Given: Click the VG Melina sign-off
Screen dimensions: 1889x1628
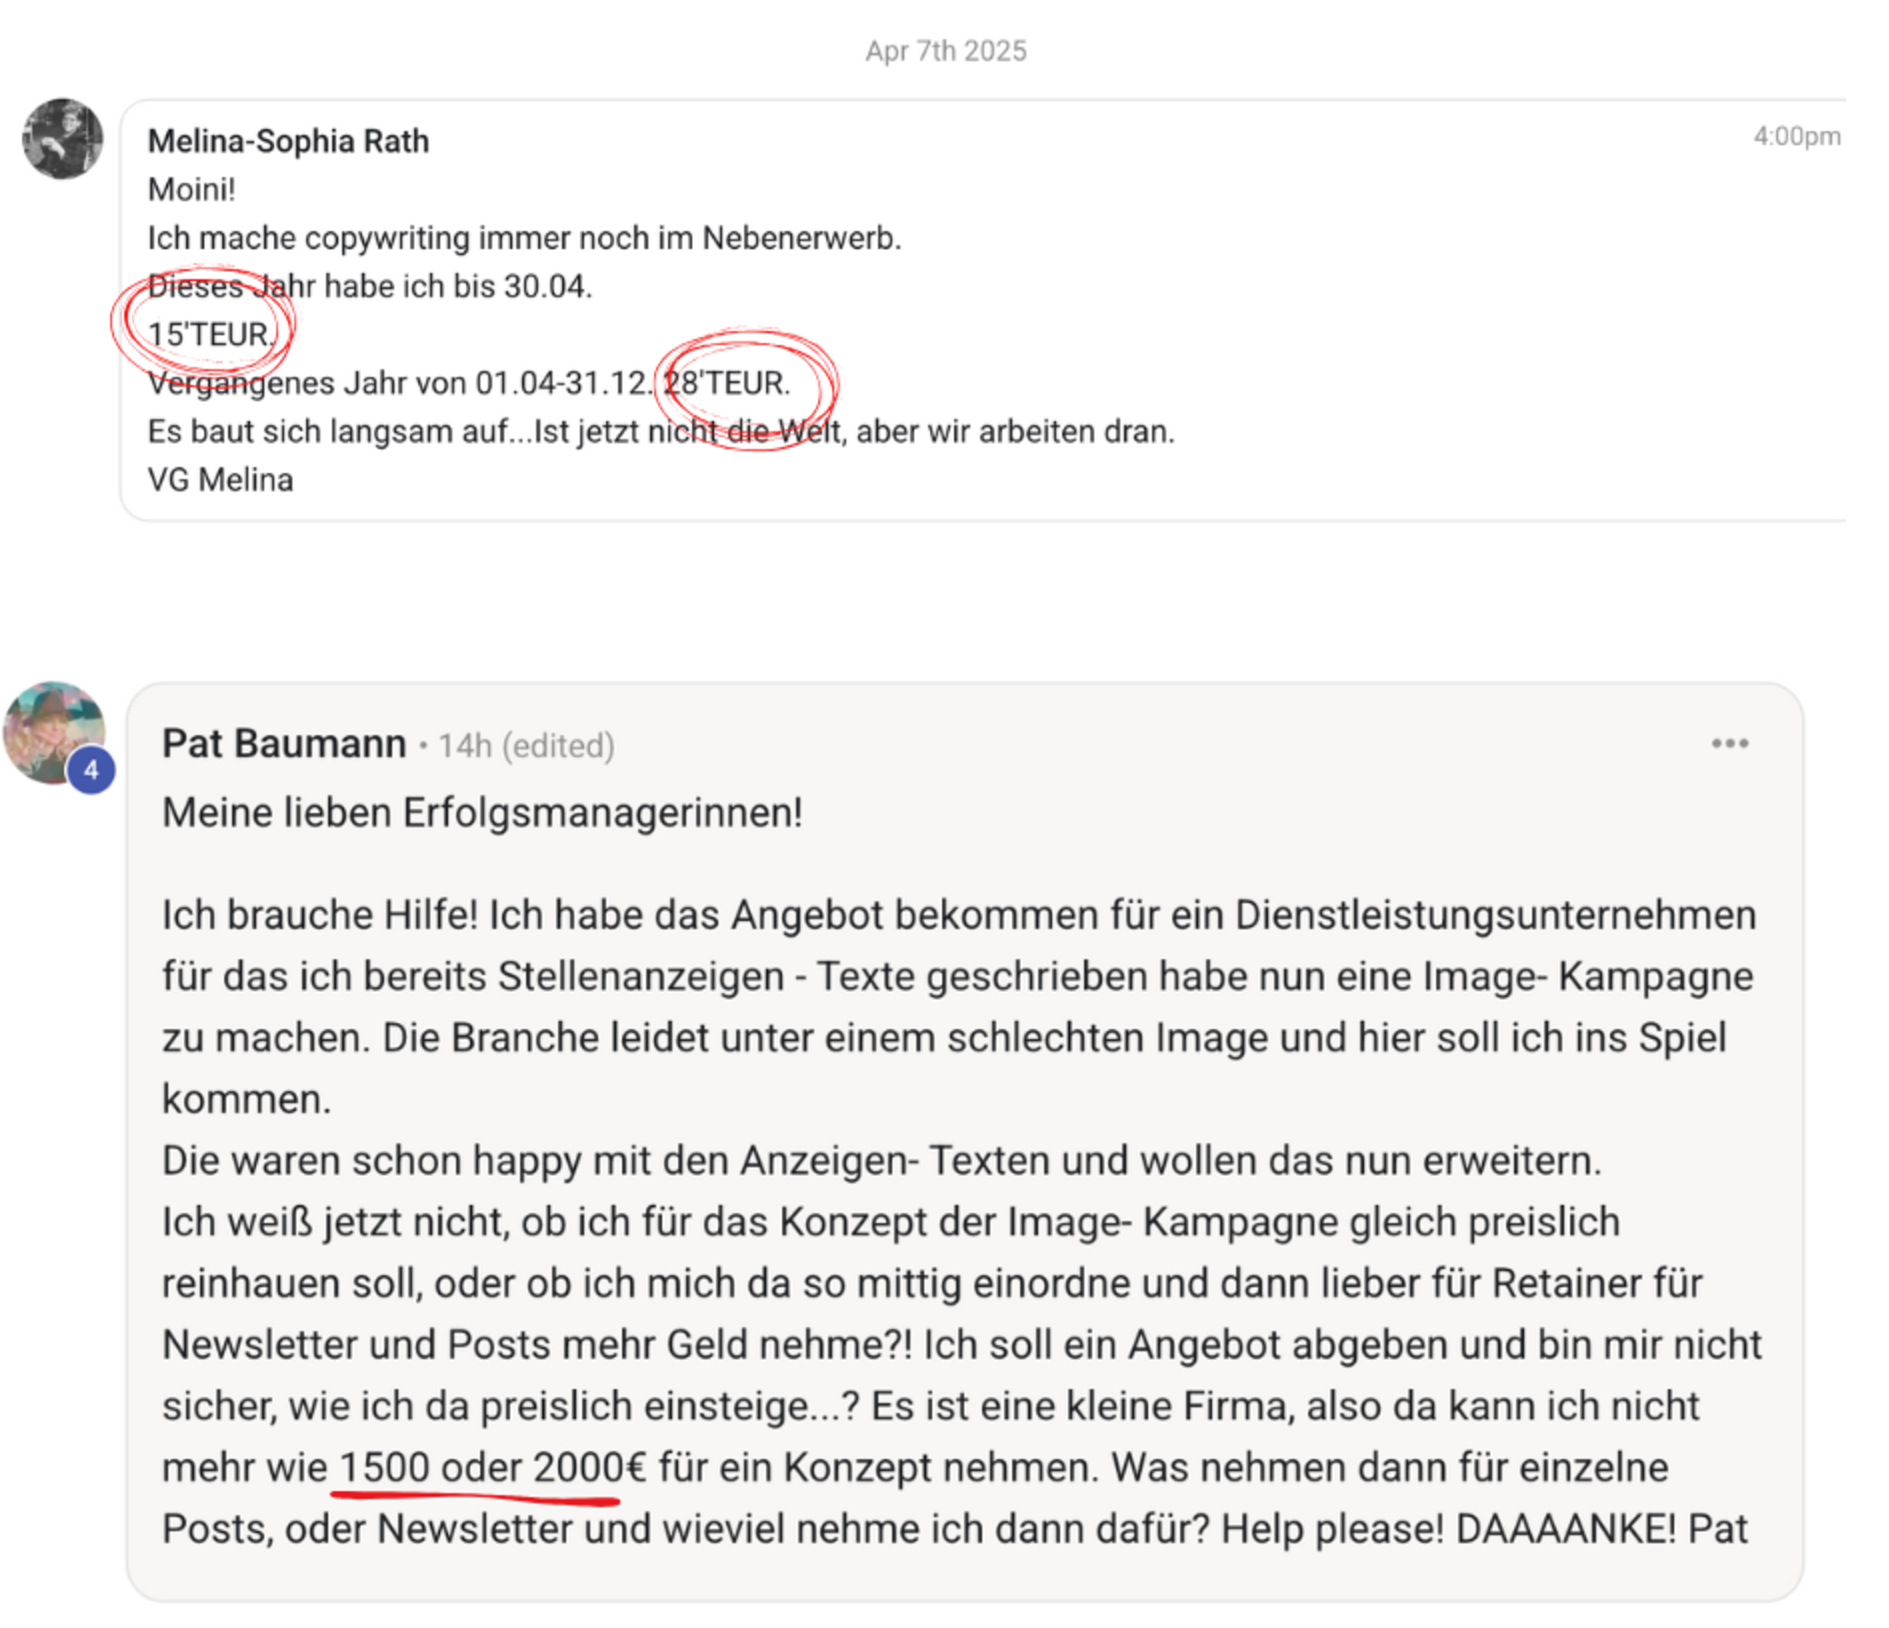Looking at the screenshot, I should (x=220, y=480).
